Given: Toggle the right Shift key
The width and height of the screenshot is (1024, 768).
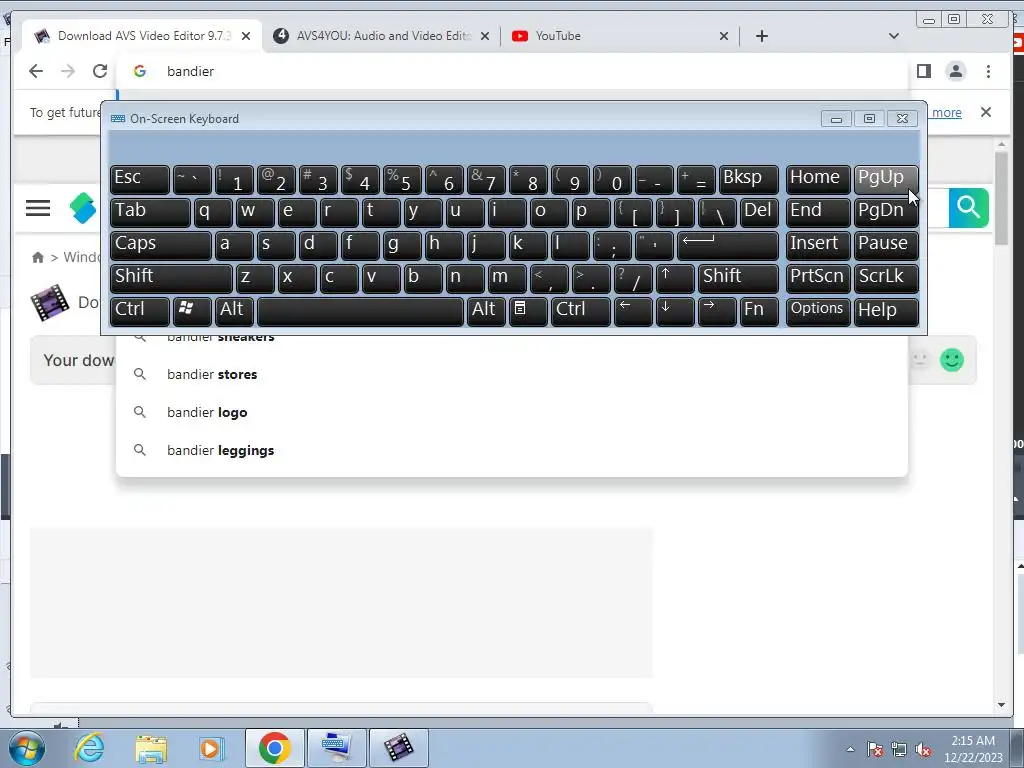Looking at the screenshot, I should tap(738, 278).
